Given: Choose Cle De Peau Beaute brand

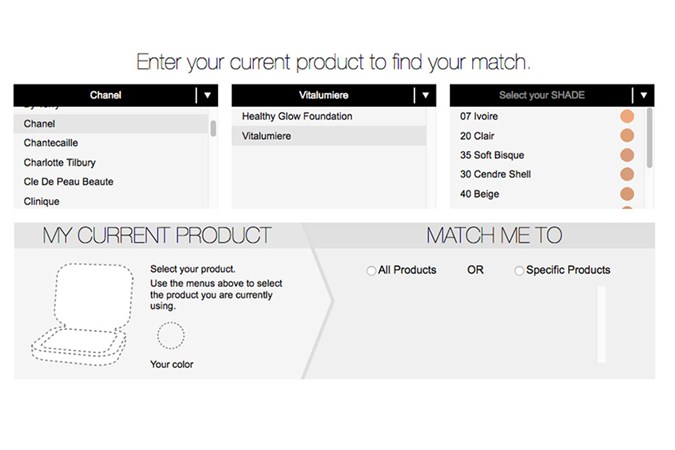Looking at the screenshot, I should [x=68, y=182].
